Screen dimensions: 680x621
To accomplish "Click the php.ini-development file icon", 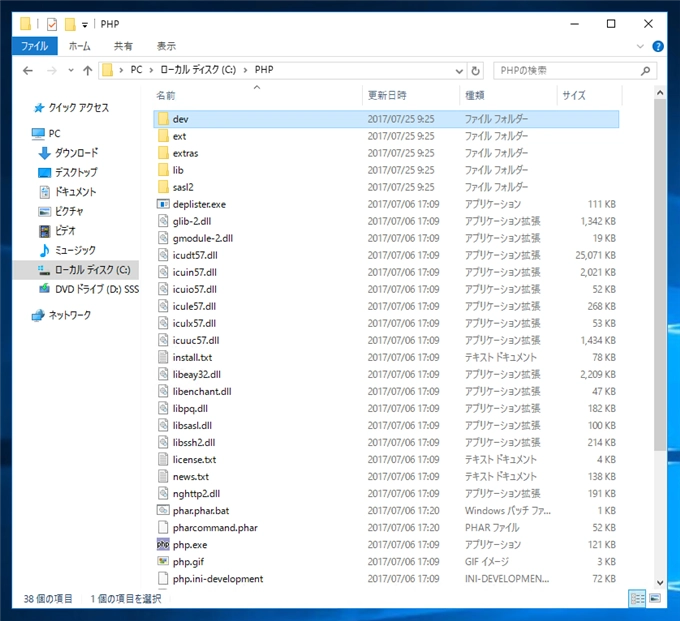I will coord(163,579).
